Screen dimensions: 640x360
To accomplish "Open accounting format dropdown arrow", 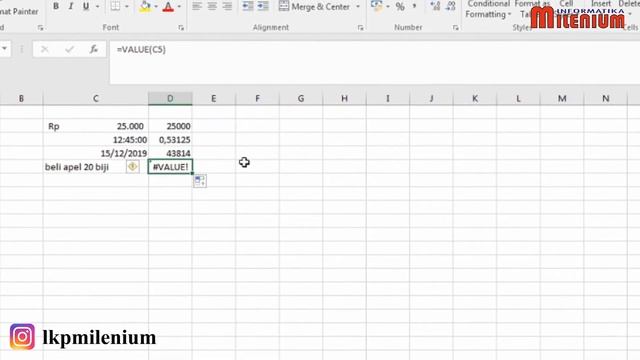I will pyautogui.click(x=387, y=7).
